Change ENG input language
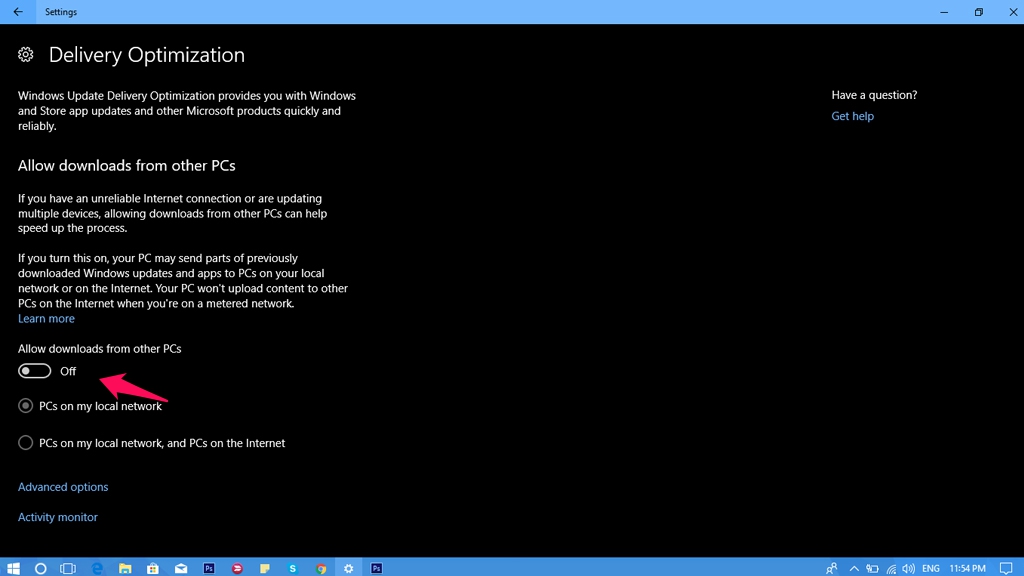The image size is (1024, 576). tap(931, 568)
